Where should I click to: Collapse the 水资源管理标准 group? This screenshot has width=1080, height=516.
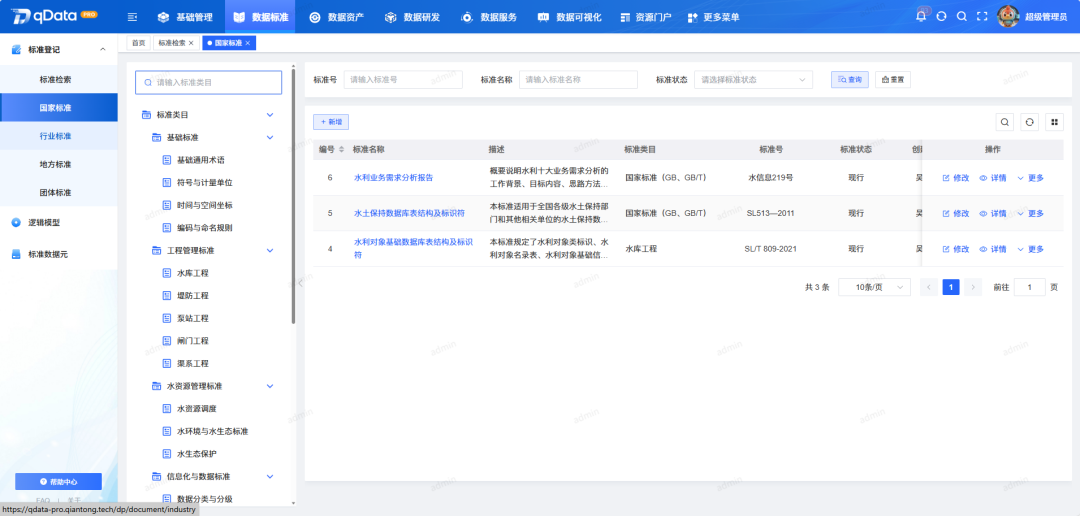270,386
